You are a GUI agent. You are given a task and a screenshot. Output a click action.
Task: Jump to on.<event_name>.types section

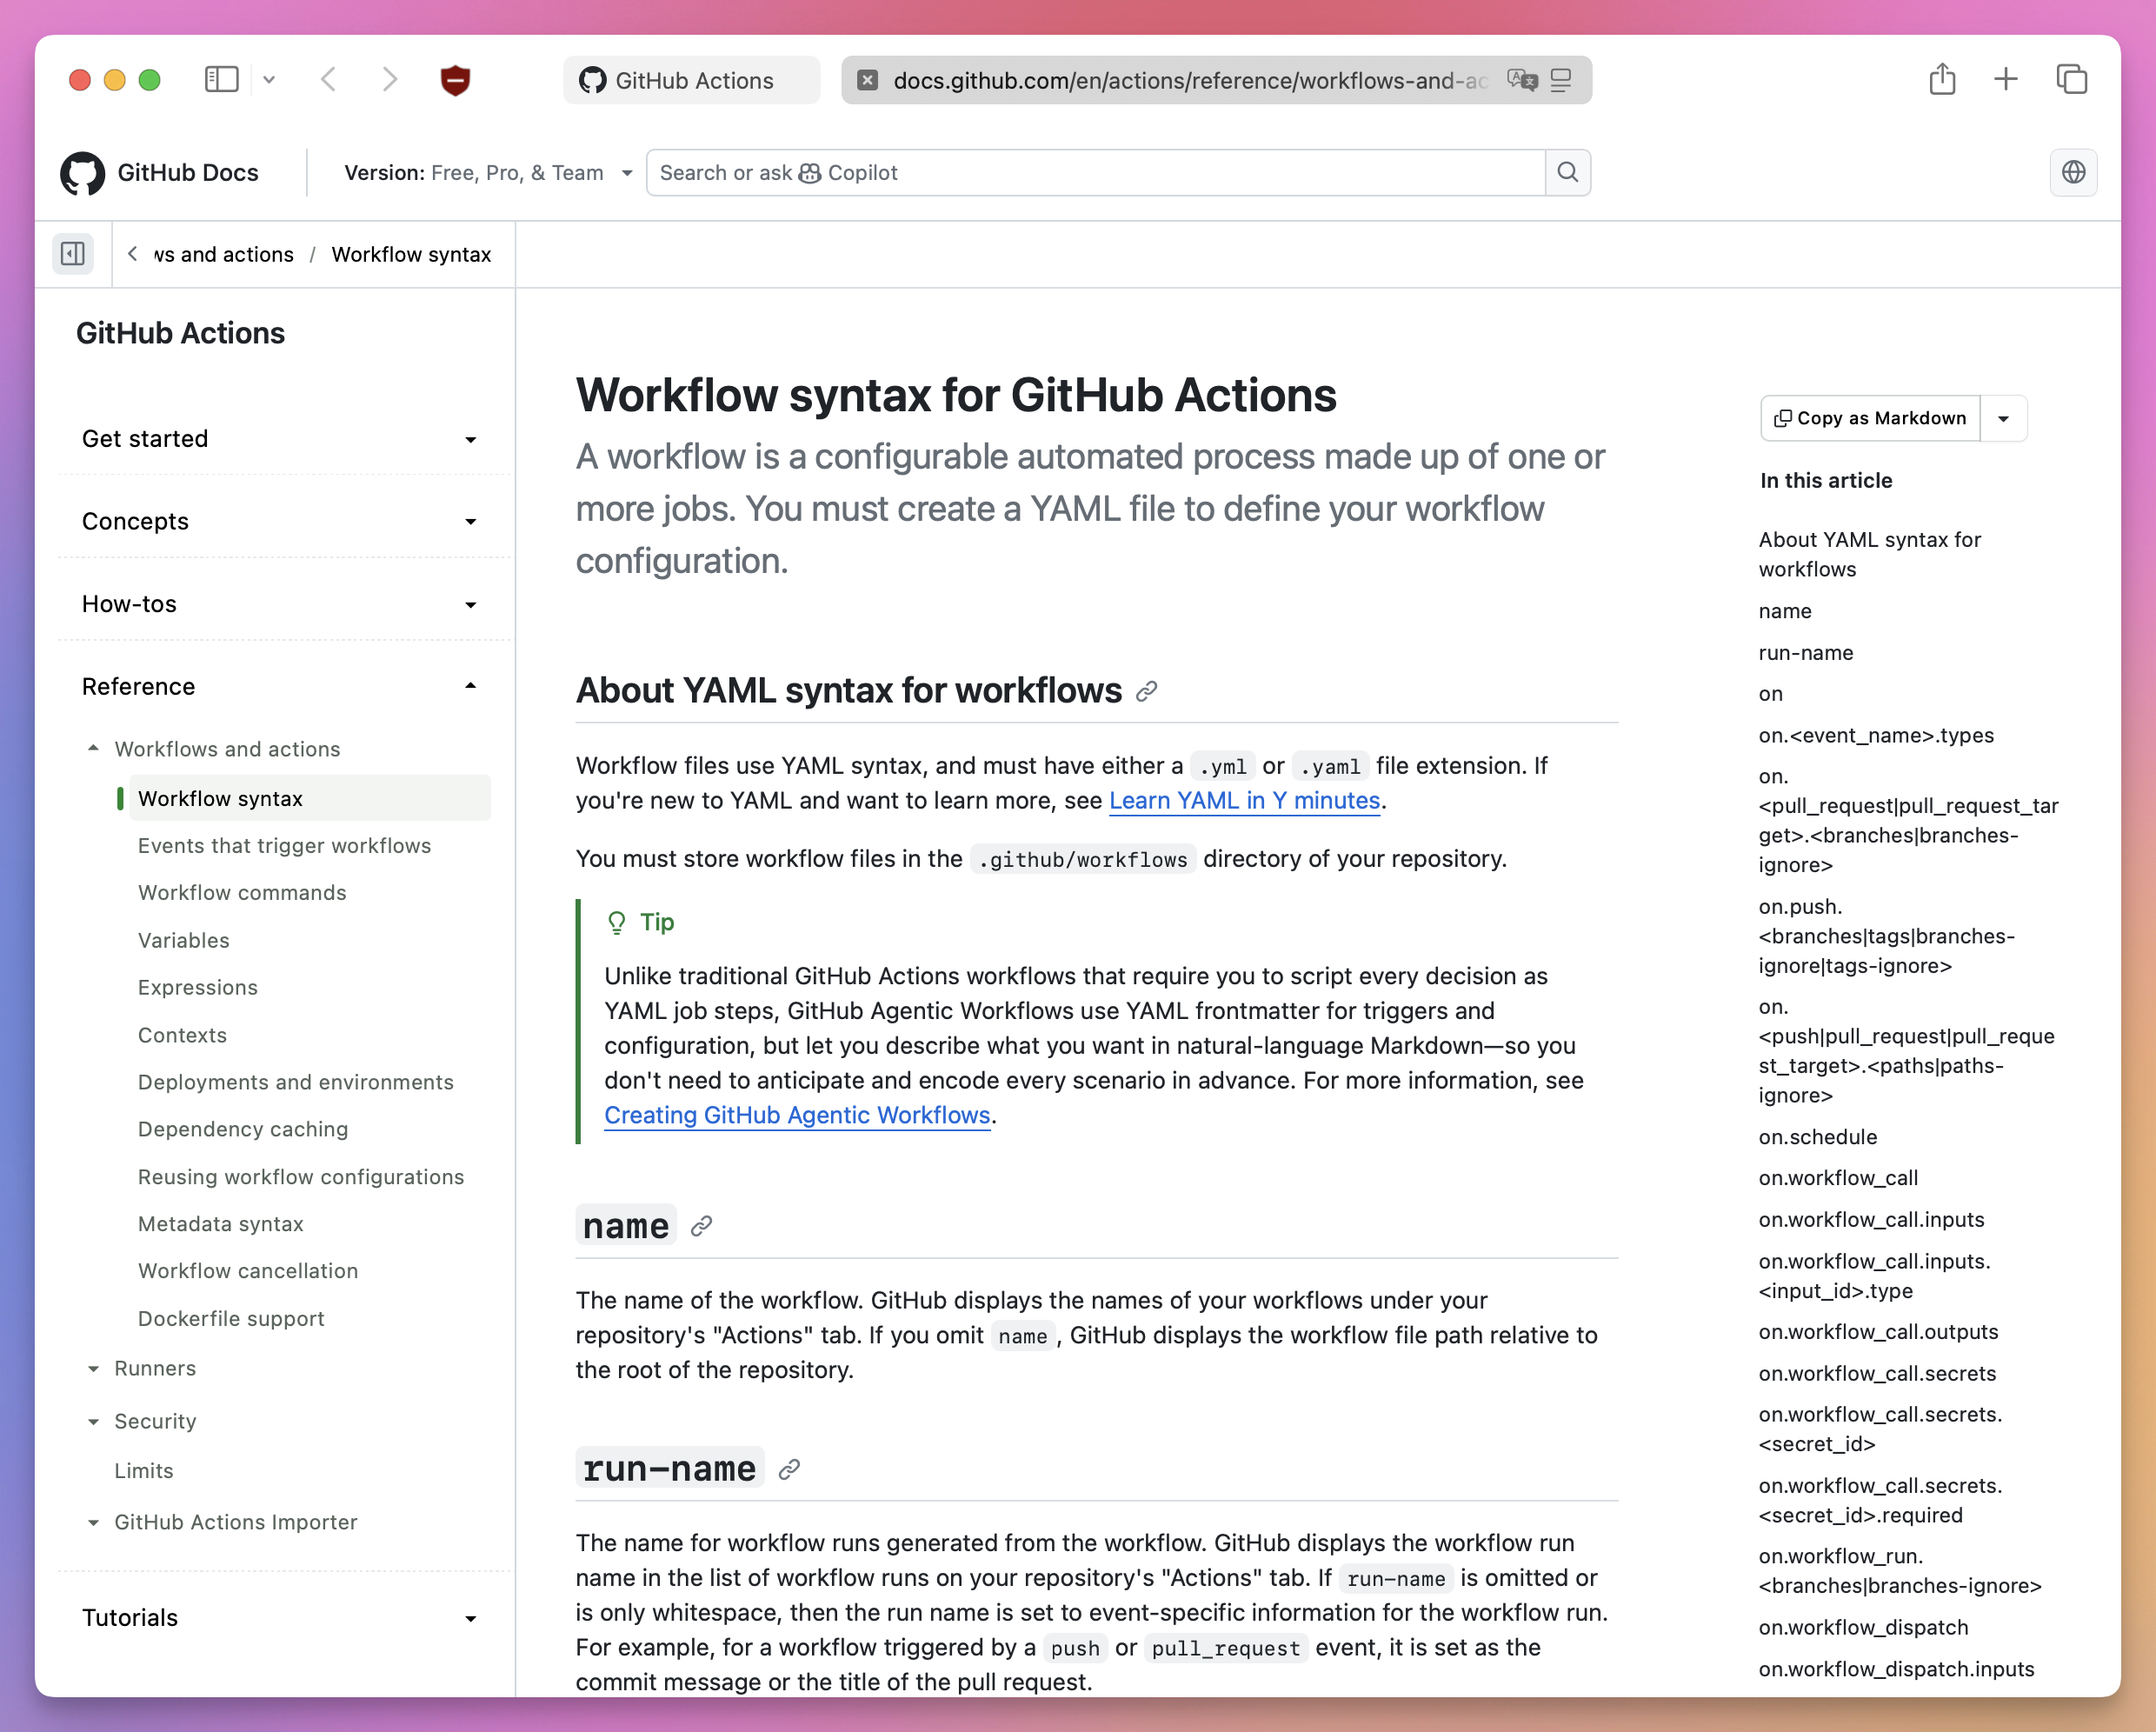(x=1875, y=735)
